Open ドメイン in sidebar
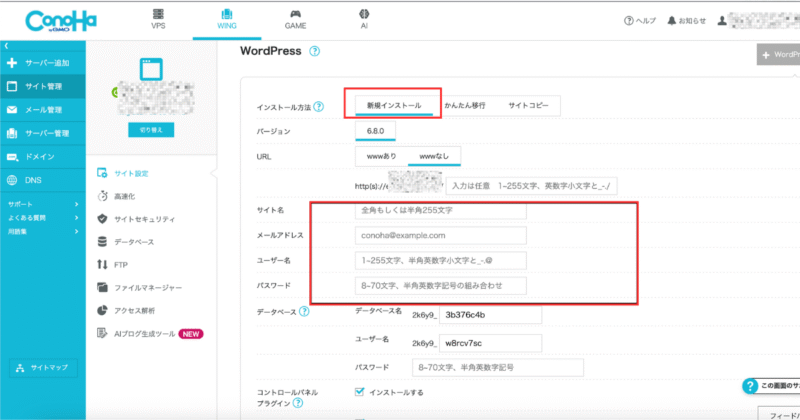Viewport: 800px width, 420px height. click(43, 157)
